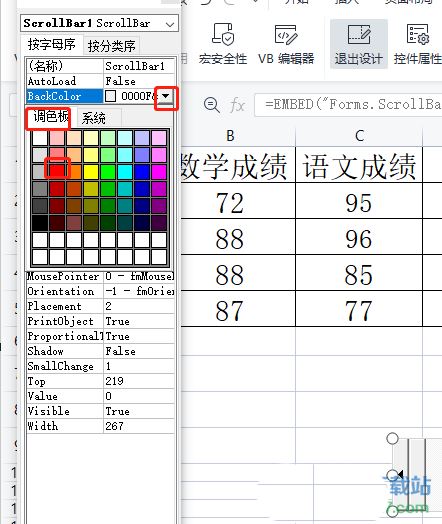This screenshot has width=442, height=524.
Task: Switch to 按字母序 alphabetical tab
Action: pos(51,44)
